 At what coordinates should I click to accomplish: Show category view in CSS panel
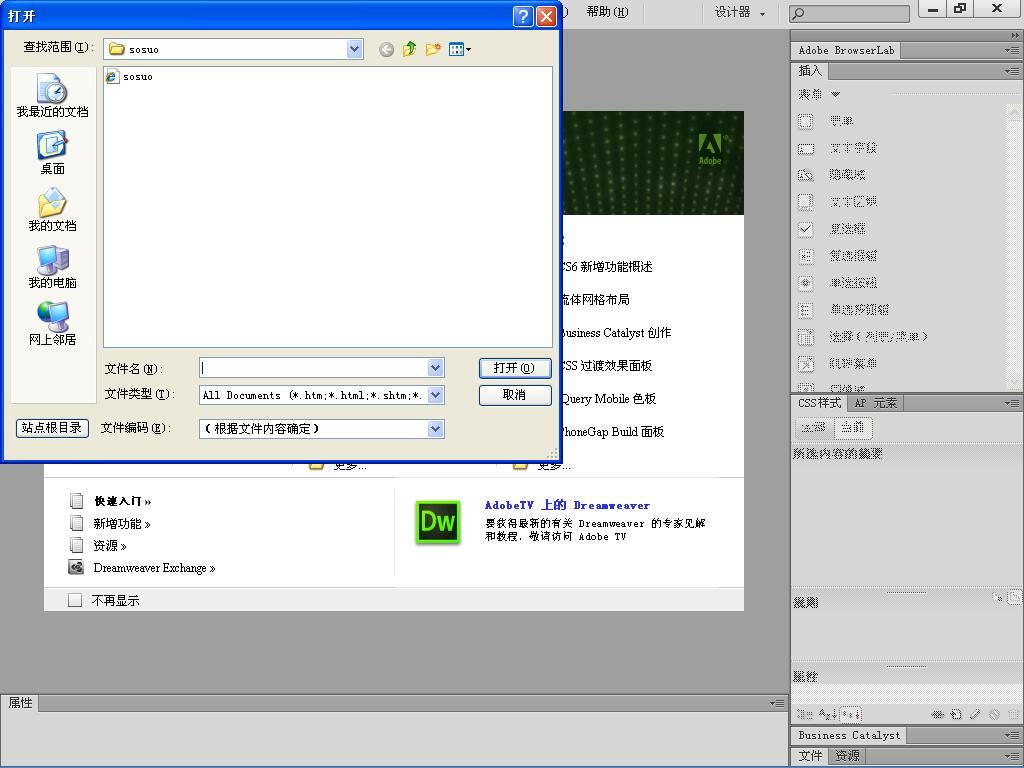pos(805,714)
